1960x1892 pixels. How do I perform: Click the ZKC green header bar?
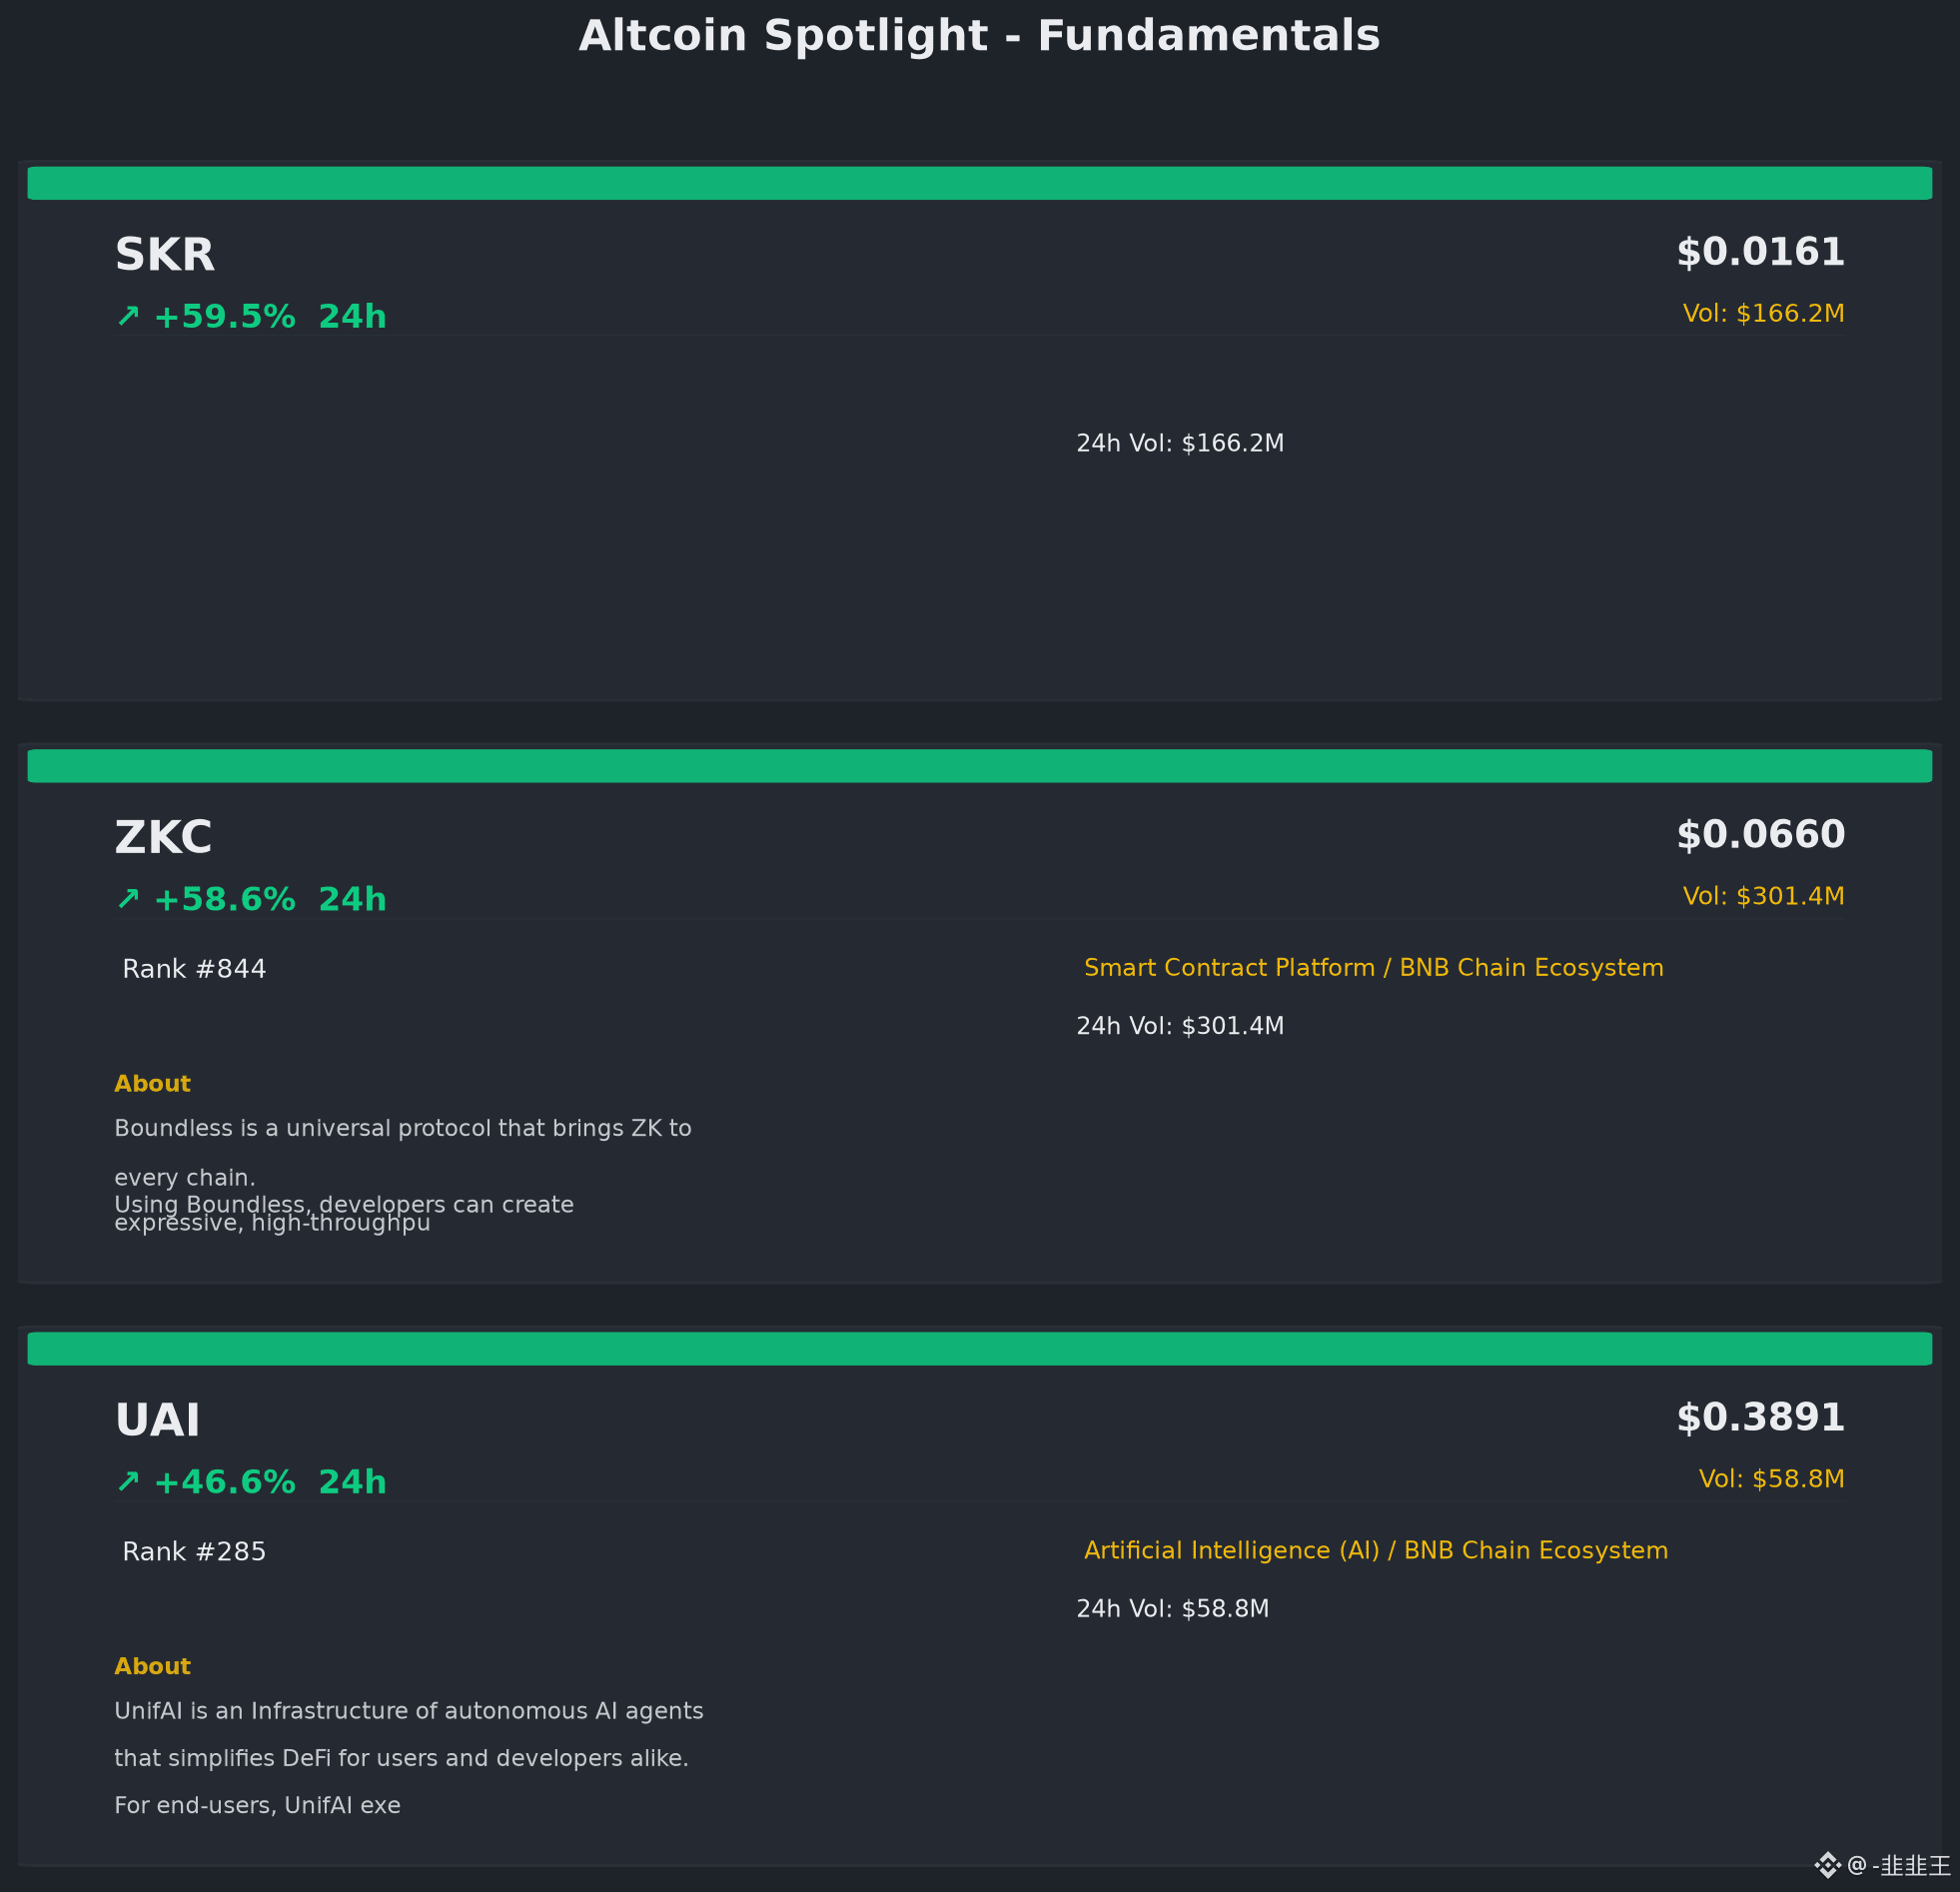(980, 766)
